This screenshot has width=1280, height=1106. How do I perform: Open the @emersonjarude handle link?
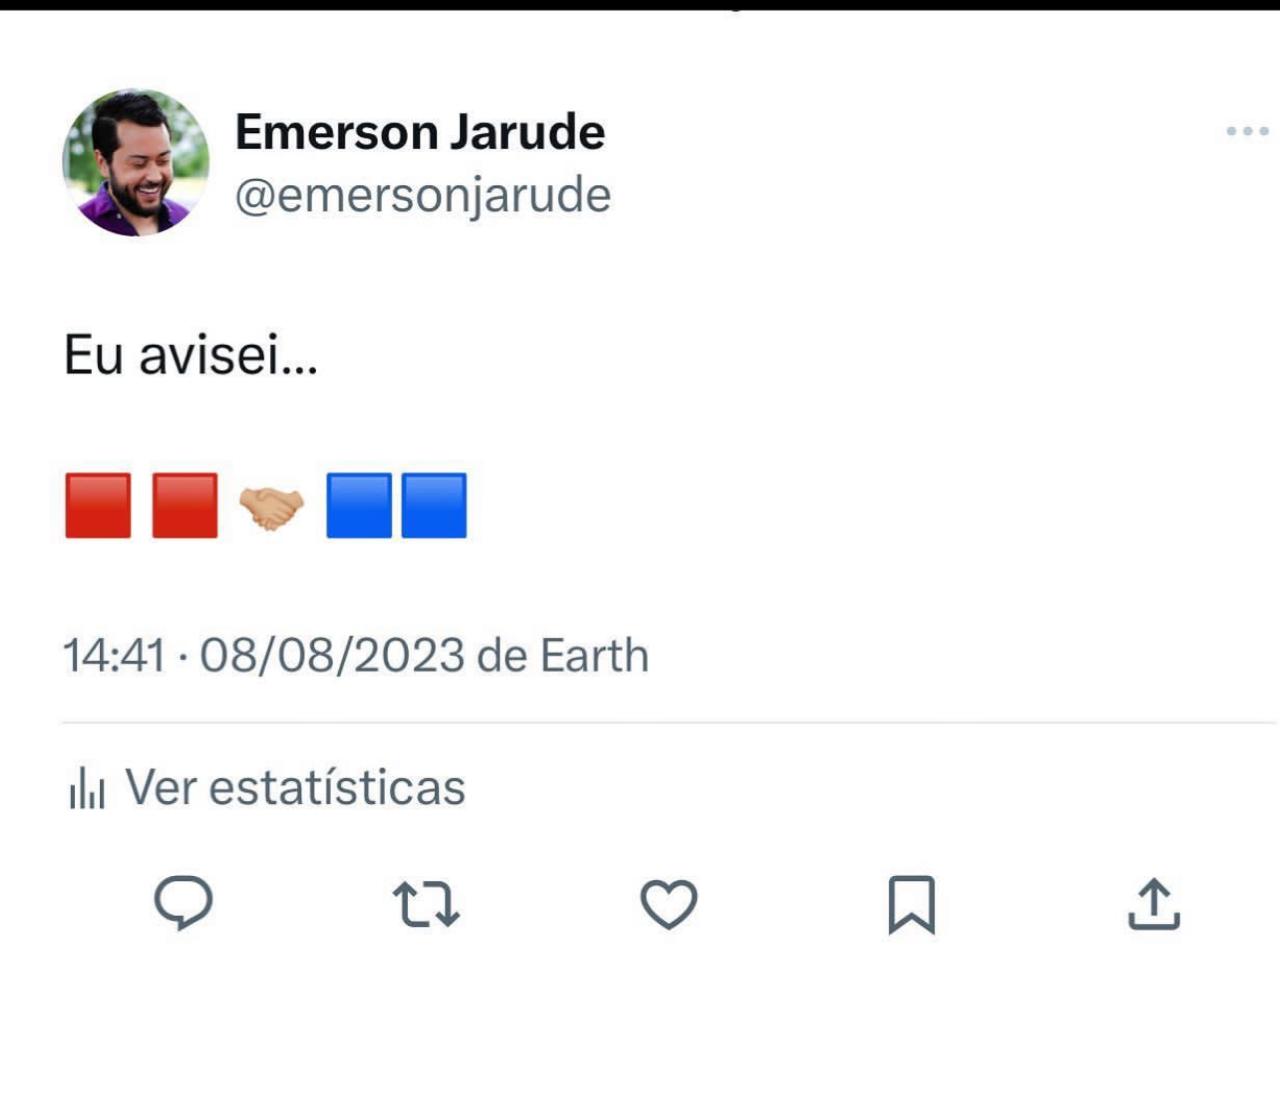422,195
